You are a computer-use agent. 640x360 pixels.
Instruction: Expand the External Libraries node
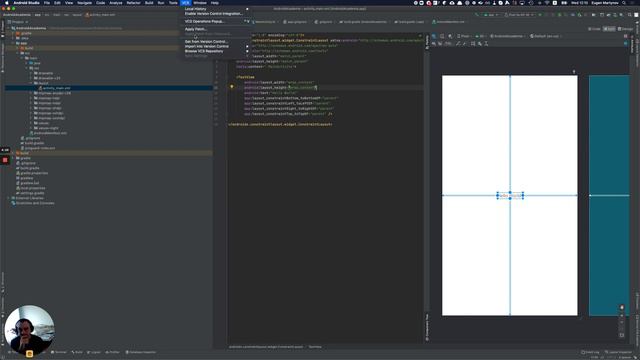pos(9,198)
